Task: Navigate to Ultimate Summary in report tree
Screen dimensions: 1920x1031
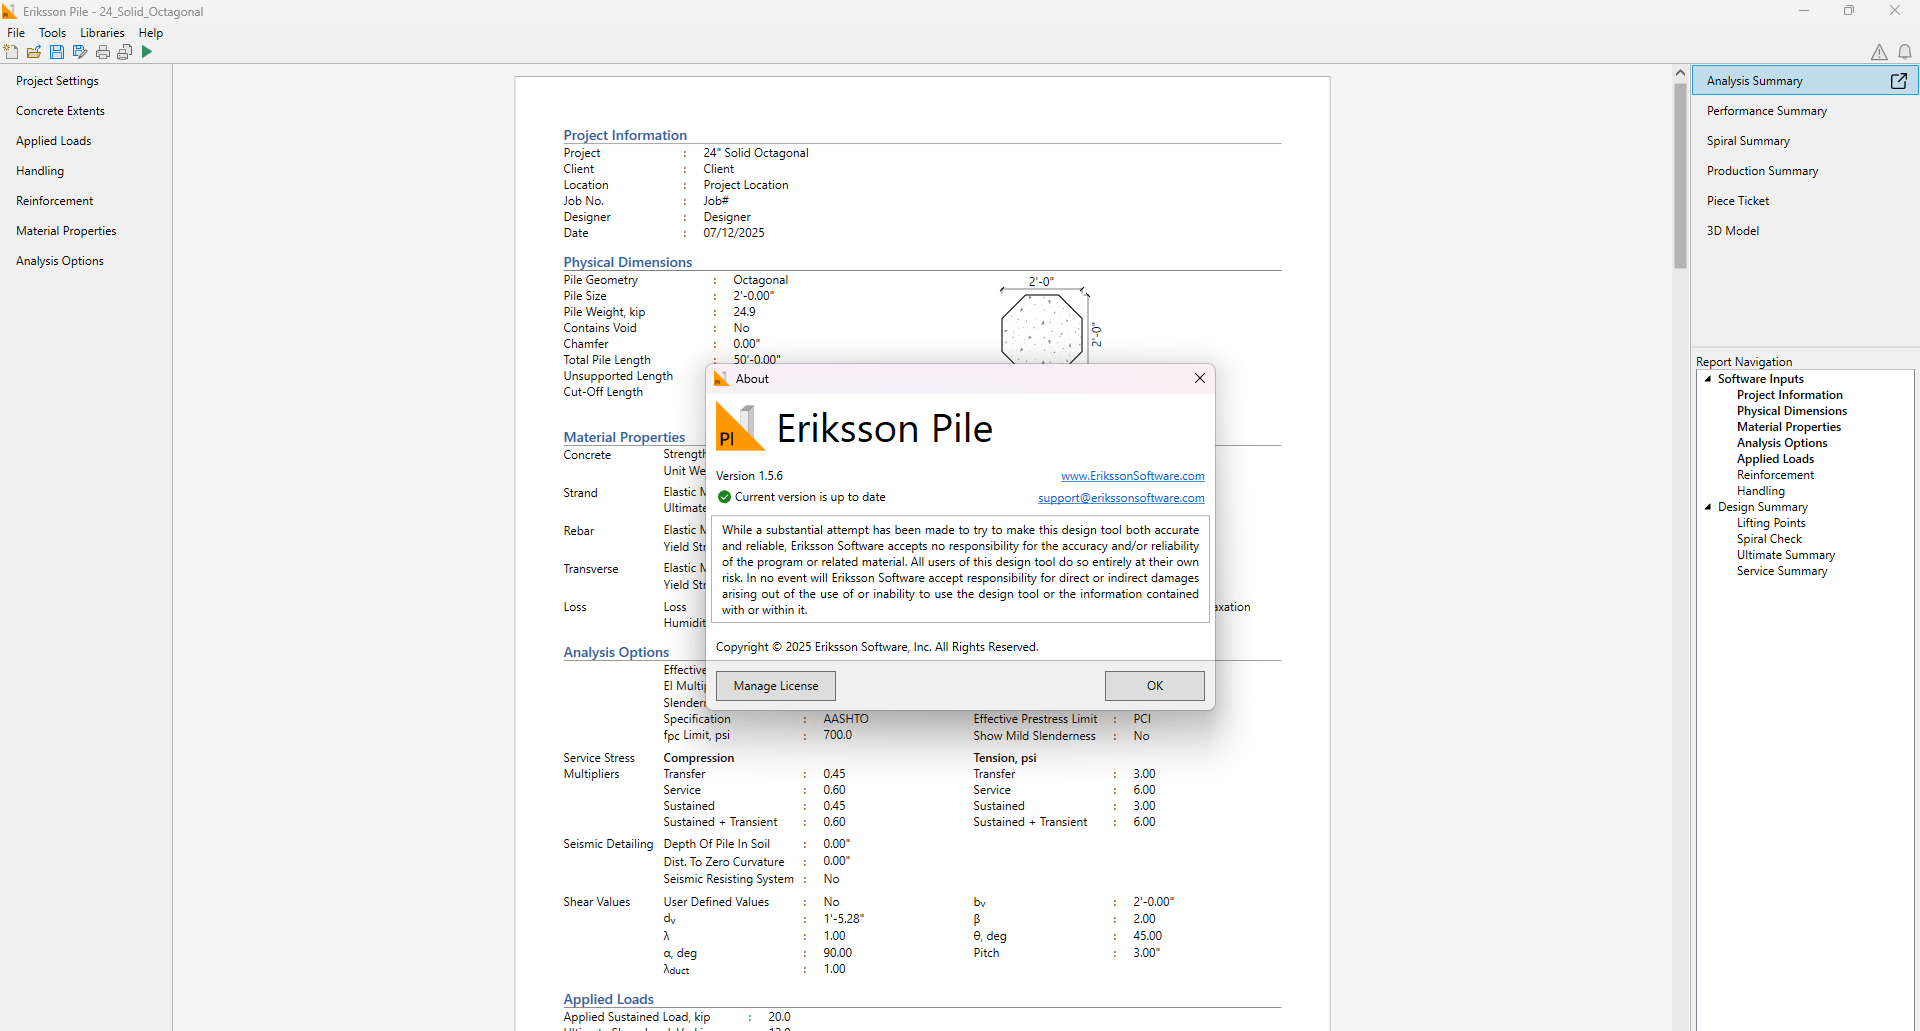Action: [1786, 555]
